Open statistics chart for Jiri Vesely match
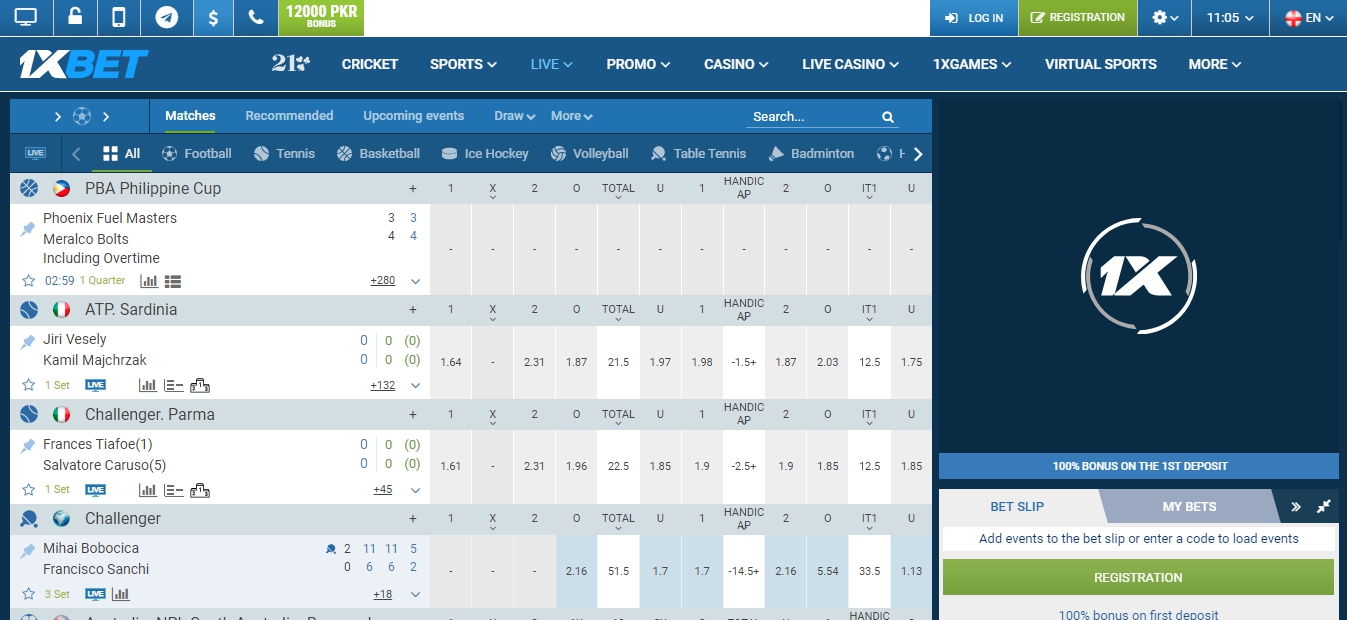 (x=147, y=385)
